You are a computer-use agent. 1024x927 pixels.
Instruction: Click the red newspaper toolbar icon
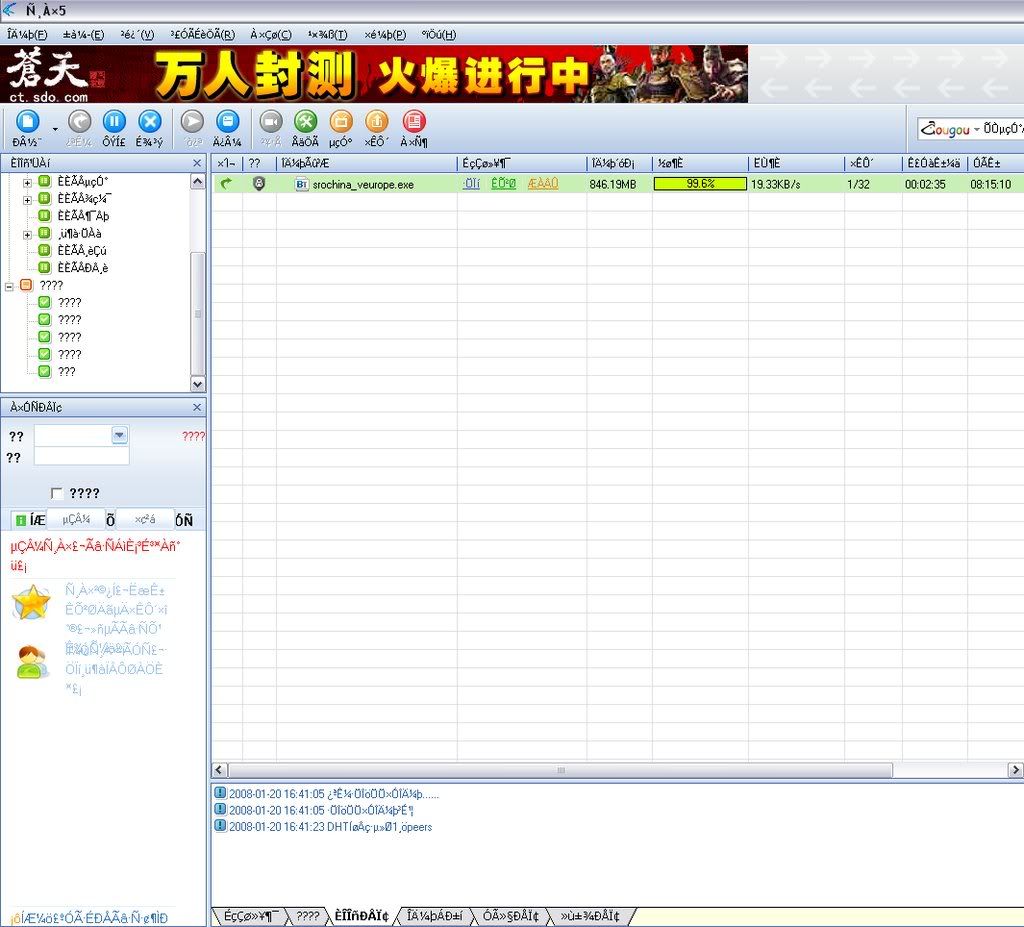coord(413,122)
